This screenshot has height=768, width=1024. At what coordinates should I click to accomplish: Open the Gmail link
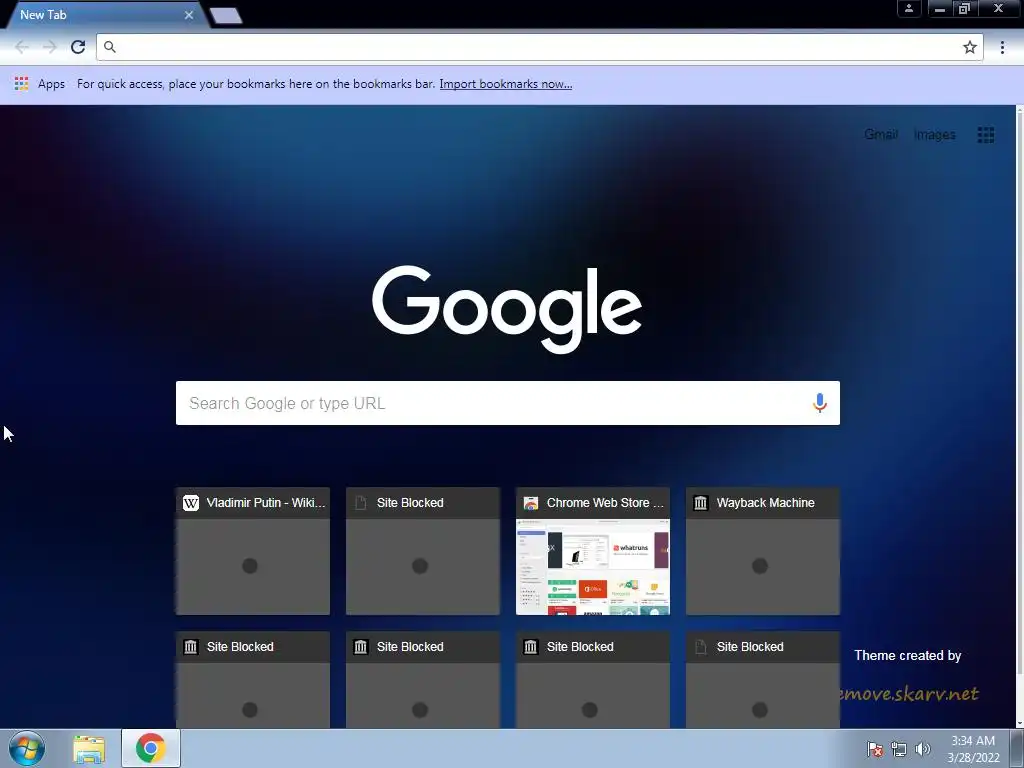click(881, 135)
